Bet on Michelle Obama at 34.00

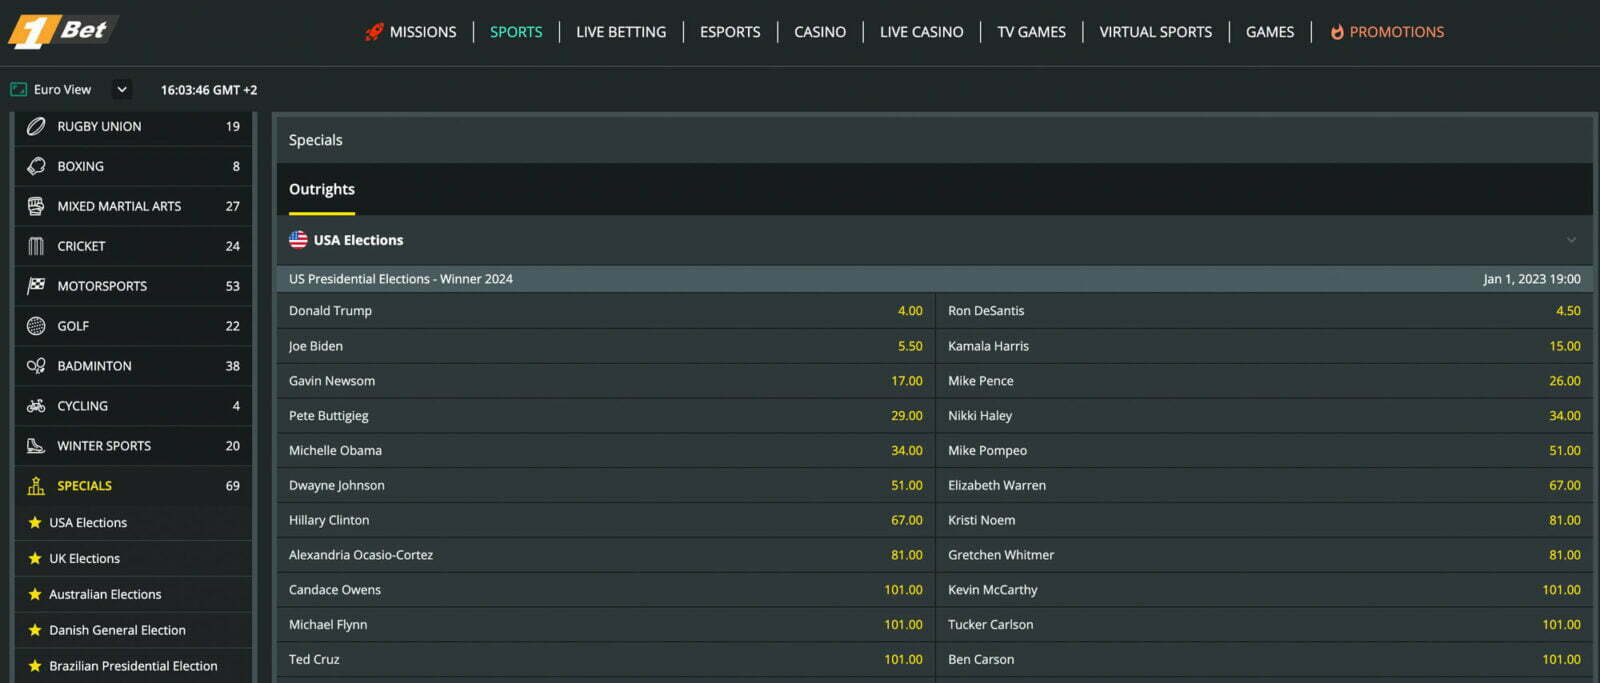(605, 451)
